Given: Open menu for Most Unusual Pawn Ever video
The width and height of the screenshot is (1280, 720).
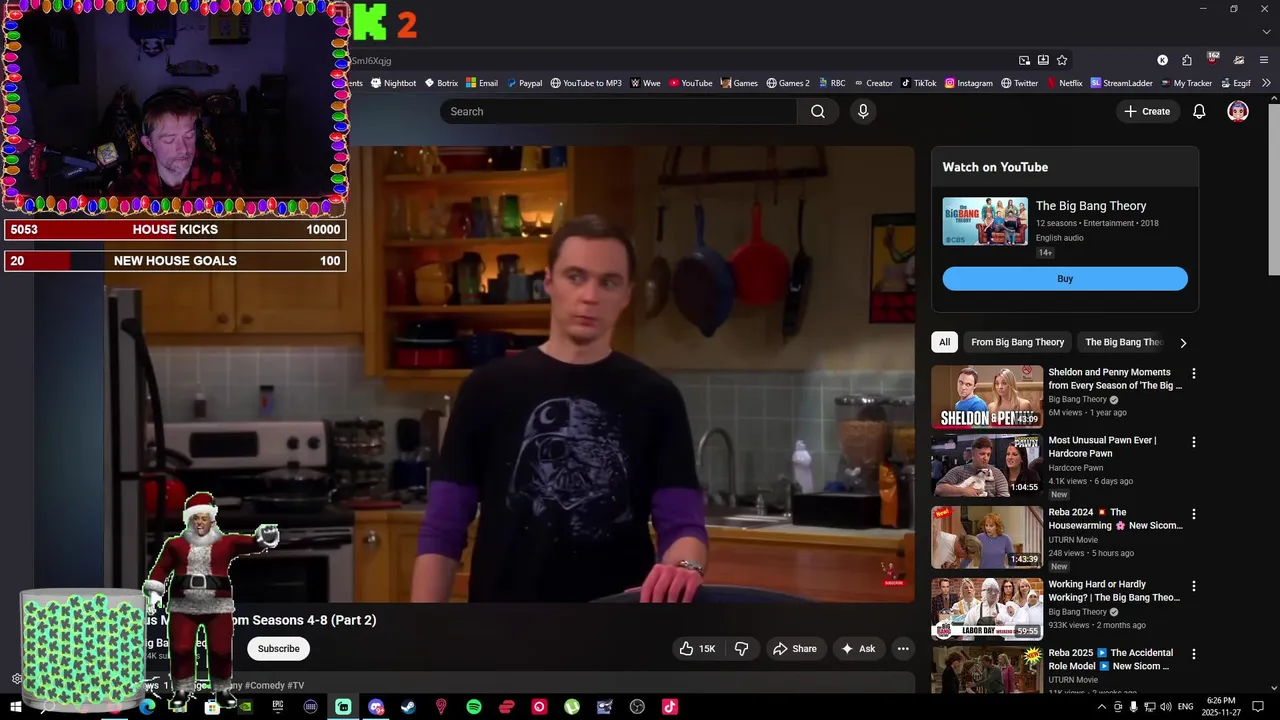Looking at the screenshot, I should tap(1193, 442).
